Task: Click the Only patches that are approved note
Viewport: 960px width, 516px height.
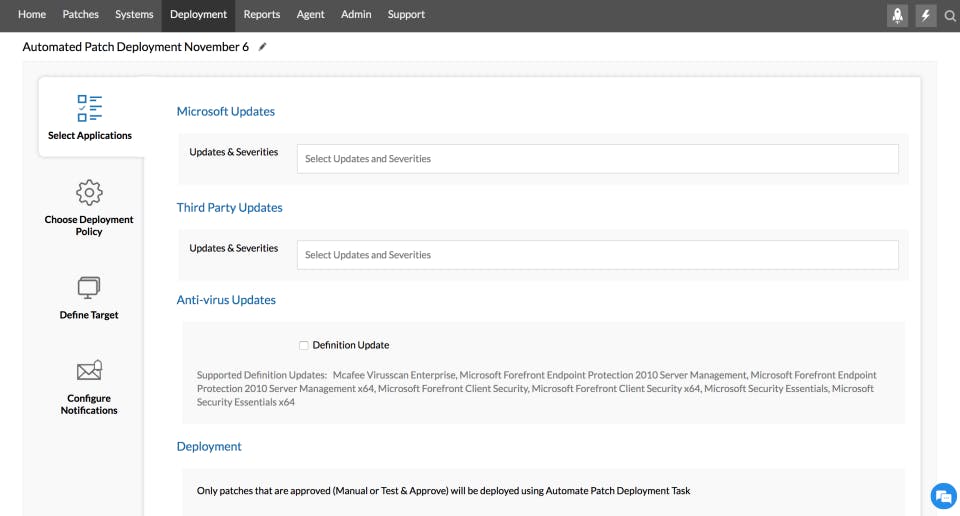Action: [443, 491]
